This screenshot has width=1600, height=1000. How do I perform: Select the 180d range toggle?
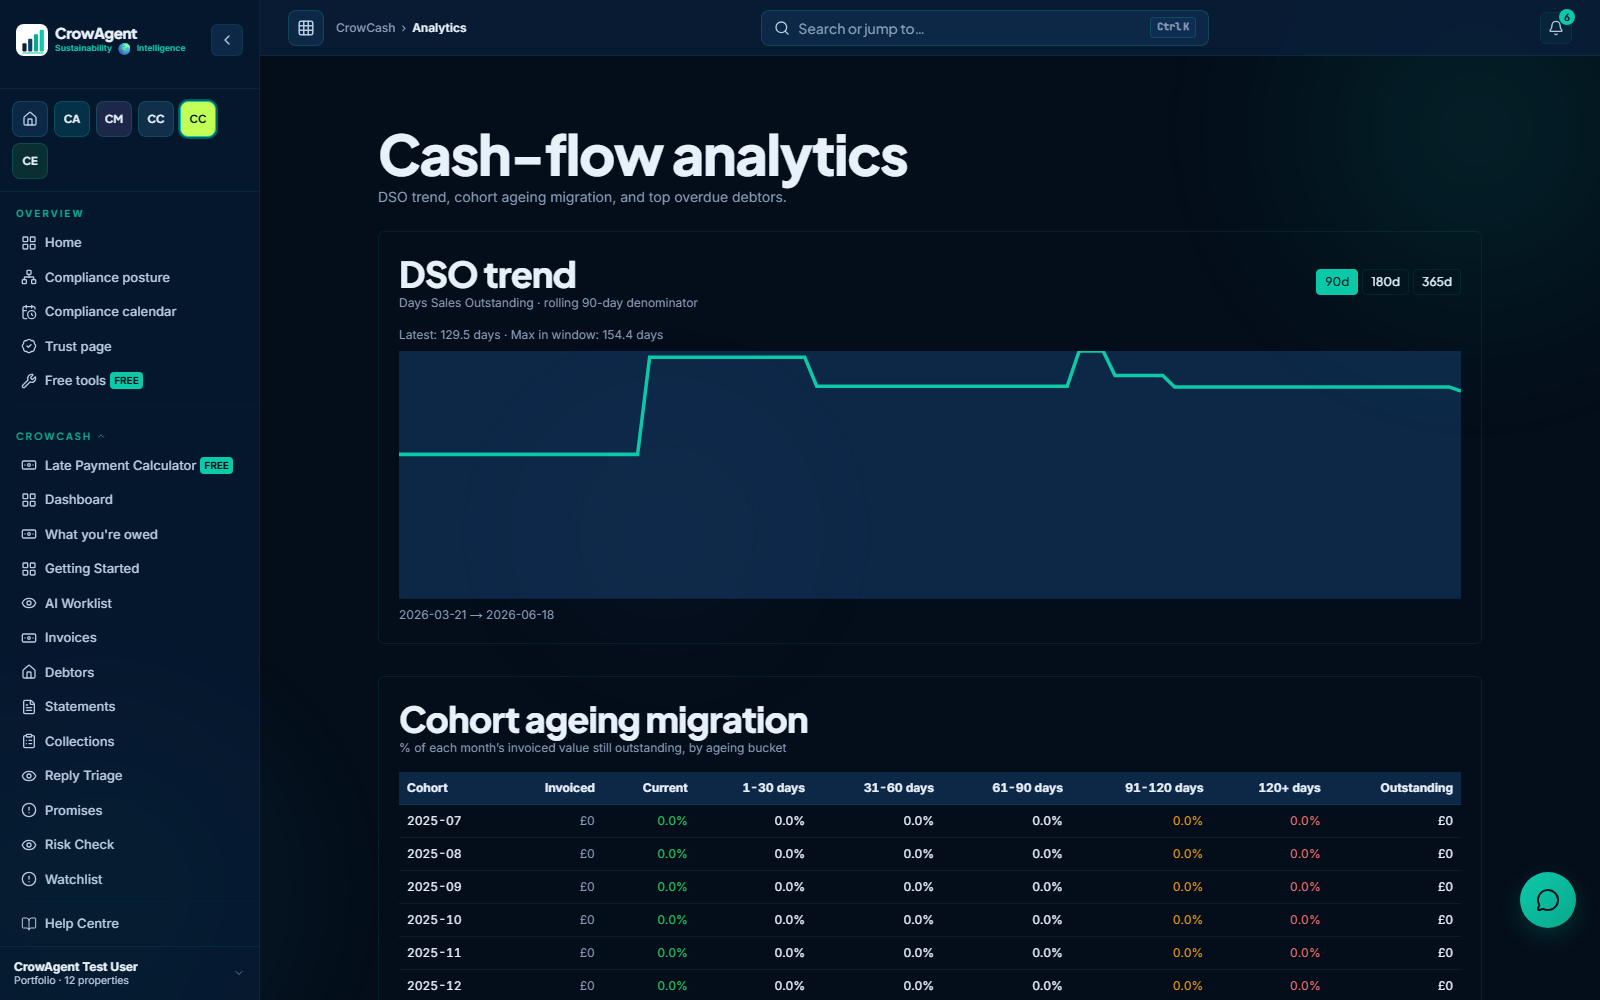1385,282
